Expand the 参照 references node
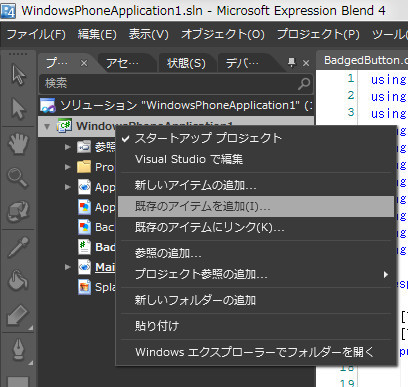Image resolution: width=408 pixels, height=387 pixels. [x=68, y=147]
